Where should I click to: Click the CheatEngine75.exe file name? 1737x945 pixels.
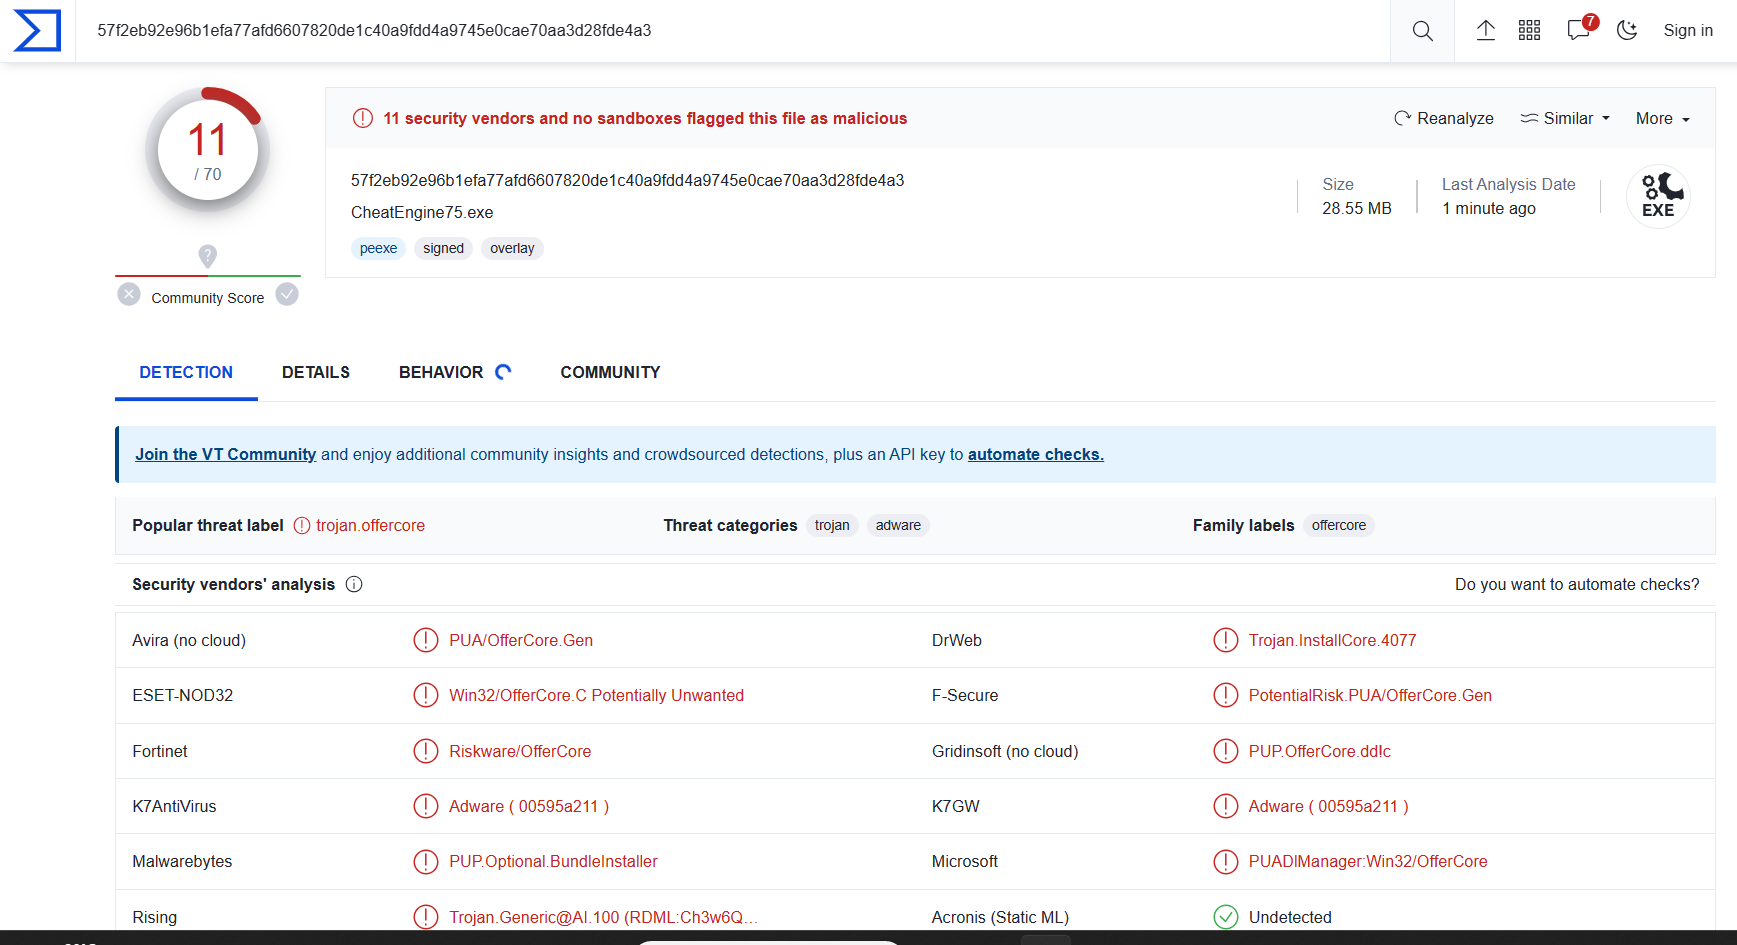coord(422,212)
